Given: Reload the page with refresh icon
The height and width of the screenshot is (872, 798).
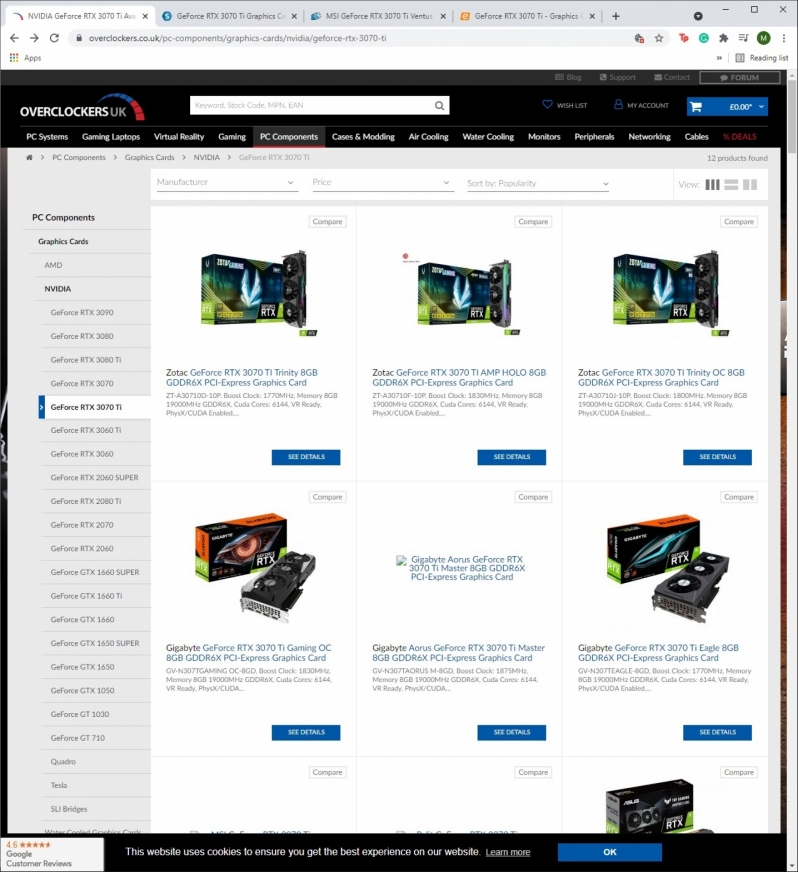Looking at the screenshot, I should coord(54,38).
